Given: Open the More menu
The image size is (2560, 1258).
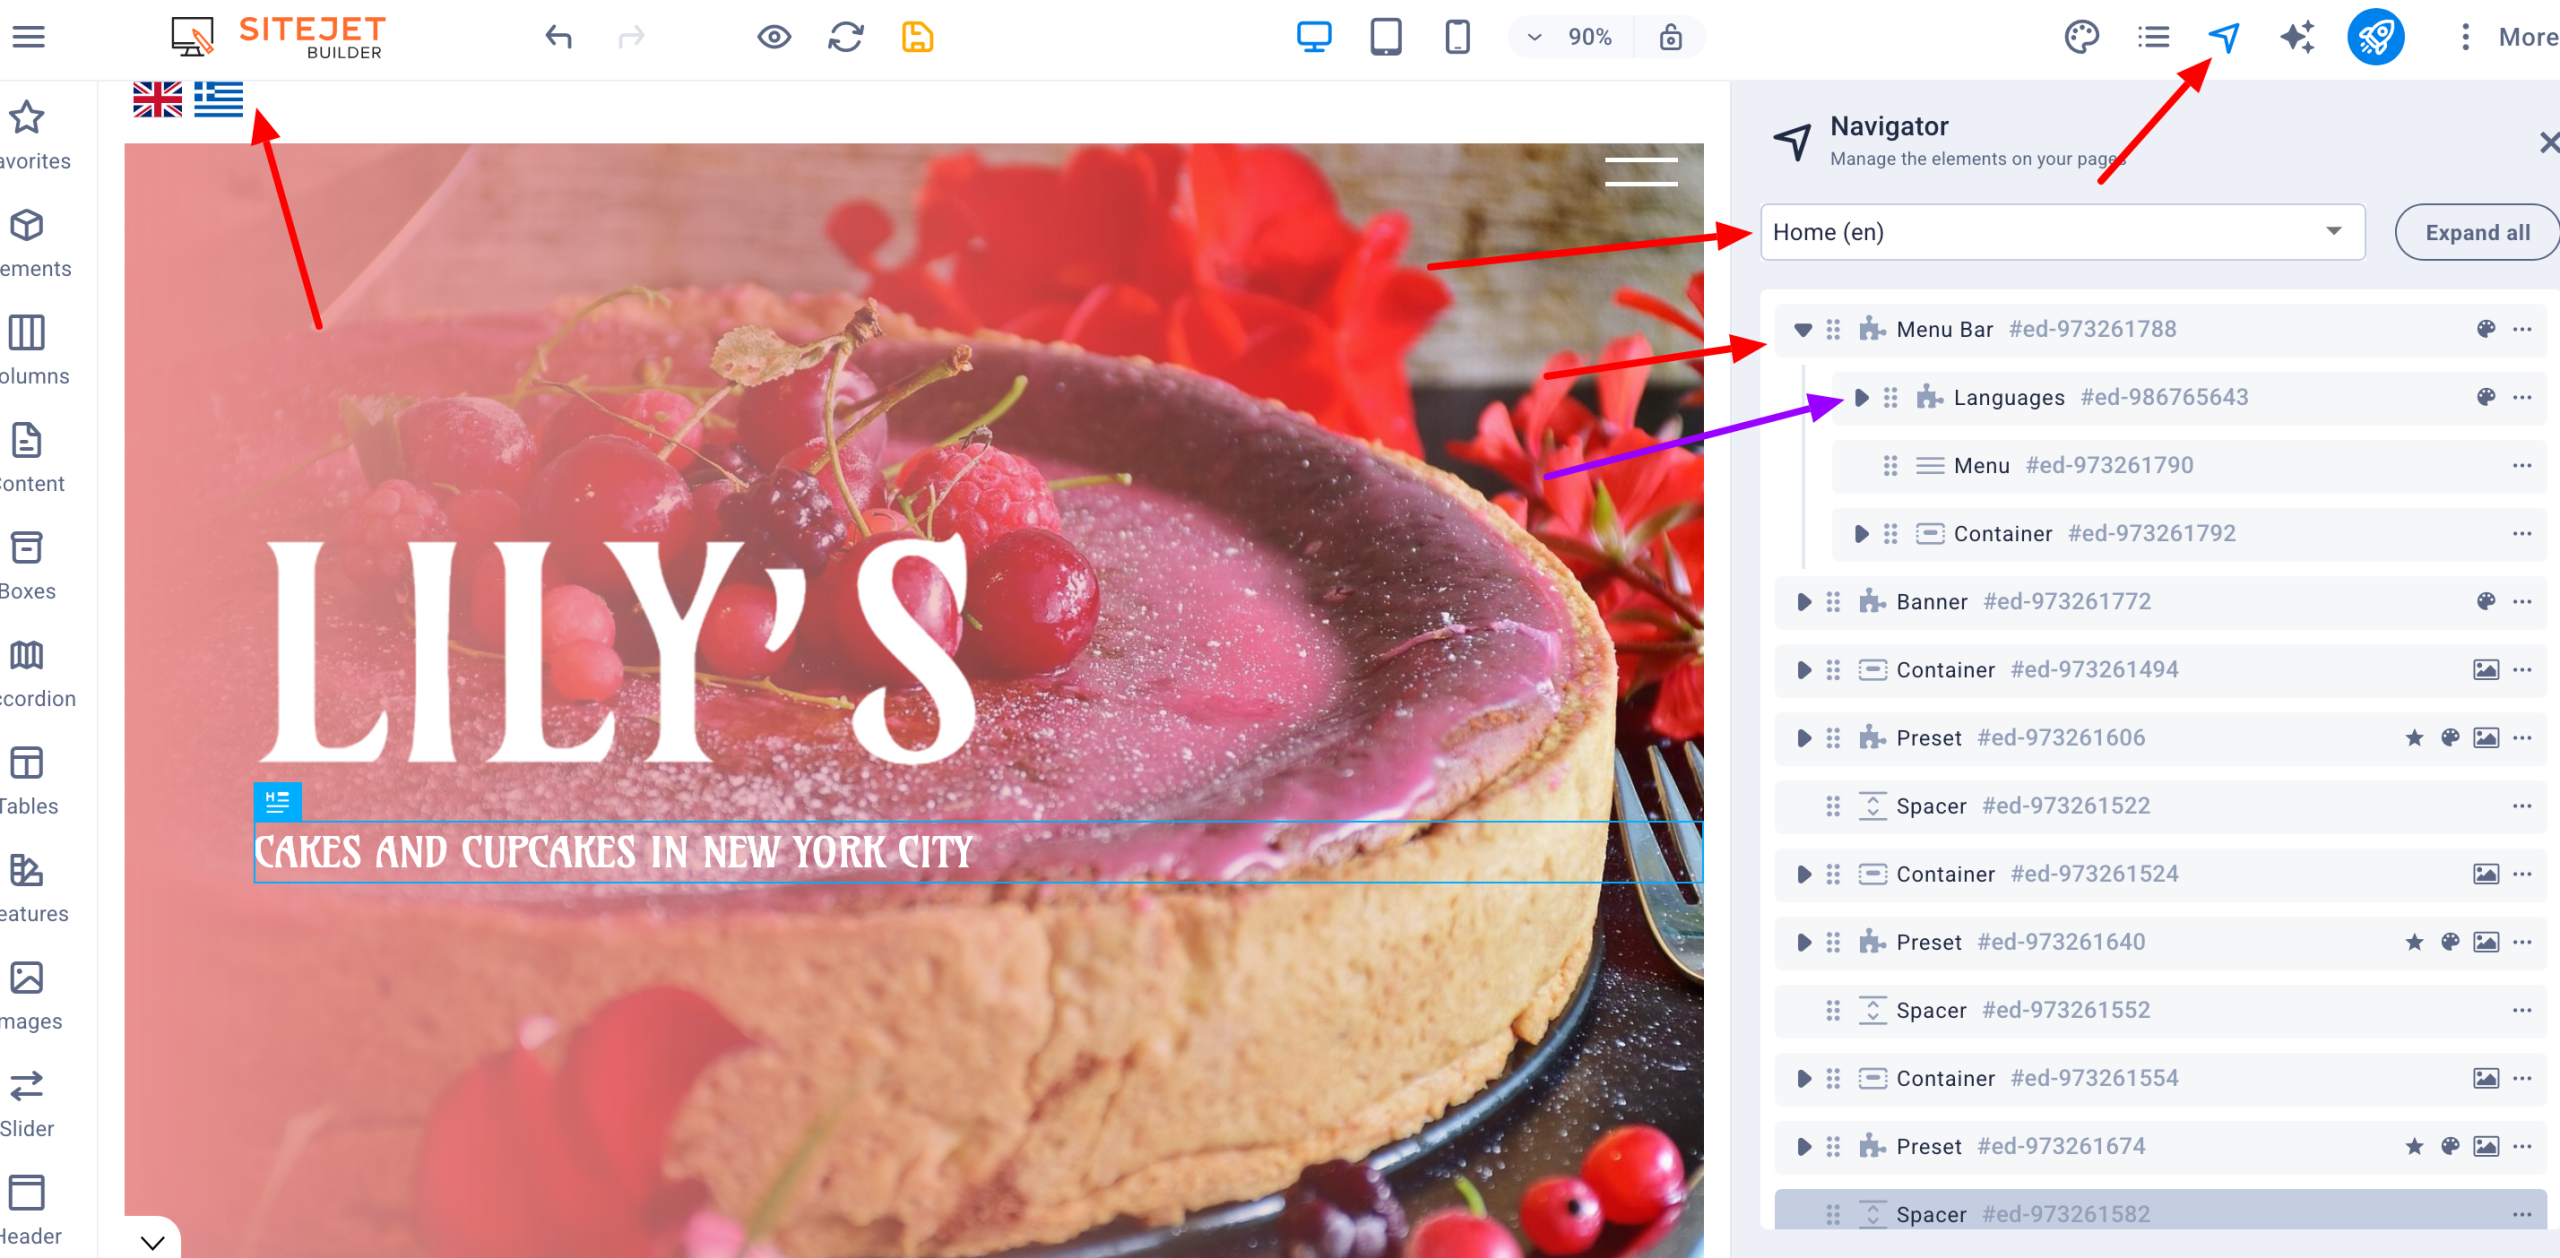Looking at the screenshot, I should (x=2508, y=38).
